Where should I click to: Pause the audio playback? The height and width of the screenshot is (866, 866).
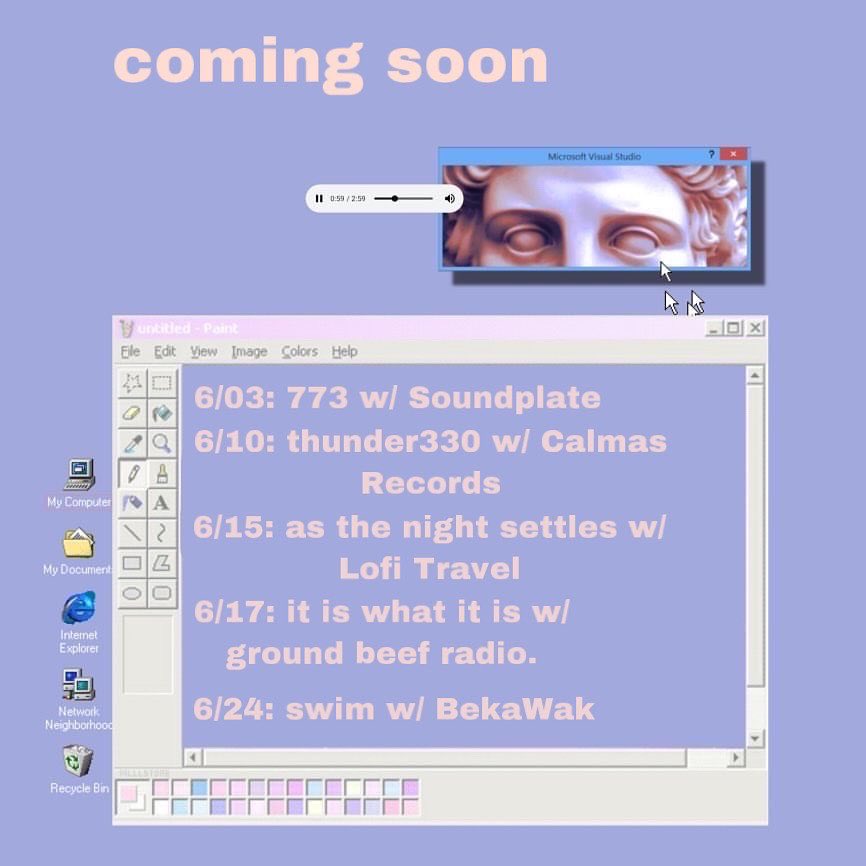click(319, 199)
